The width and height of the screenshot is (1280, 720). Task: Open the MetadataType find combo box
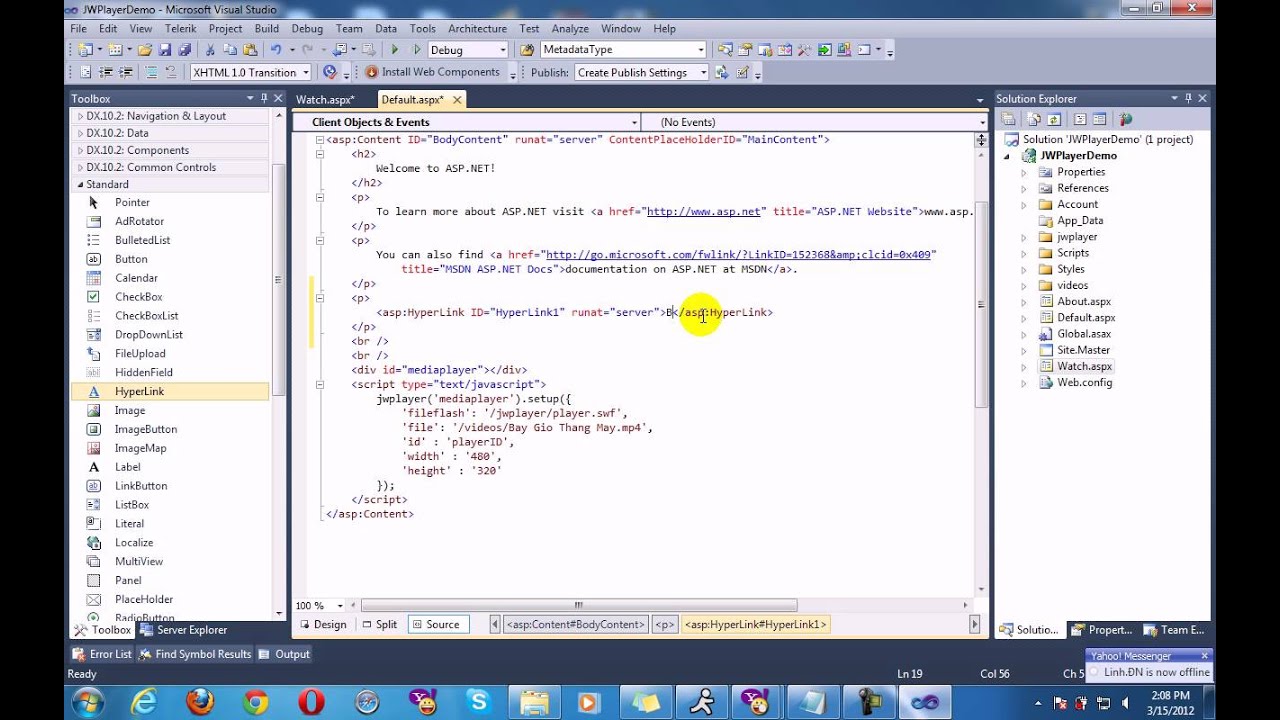pyautogui.click(x=700, y=50)
